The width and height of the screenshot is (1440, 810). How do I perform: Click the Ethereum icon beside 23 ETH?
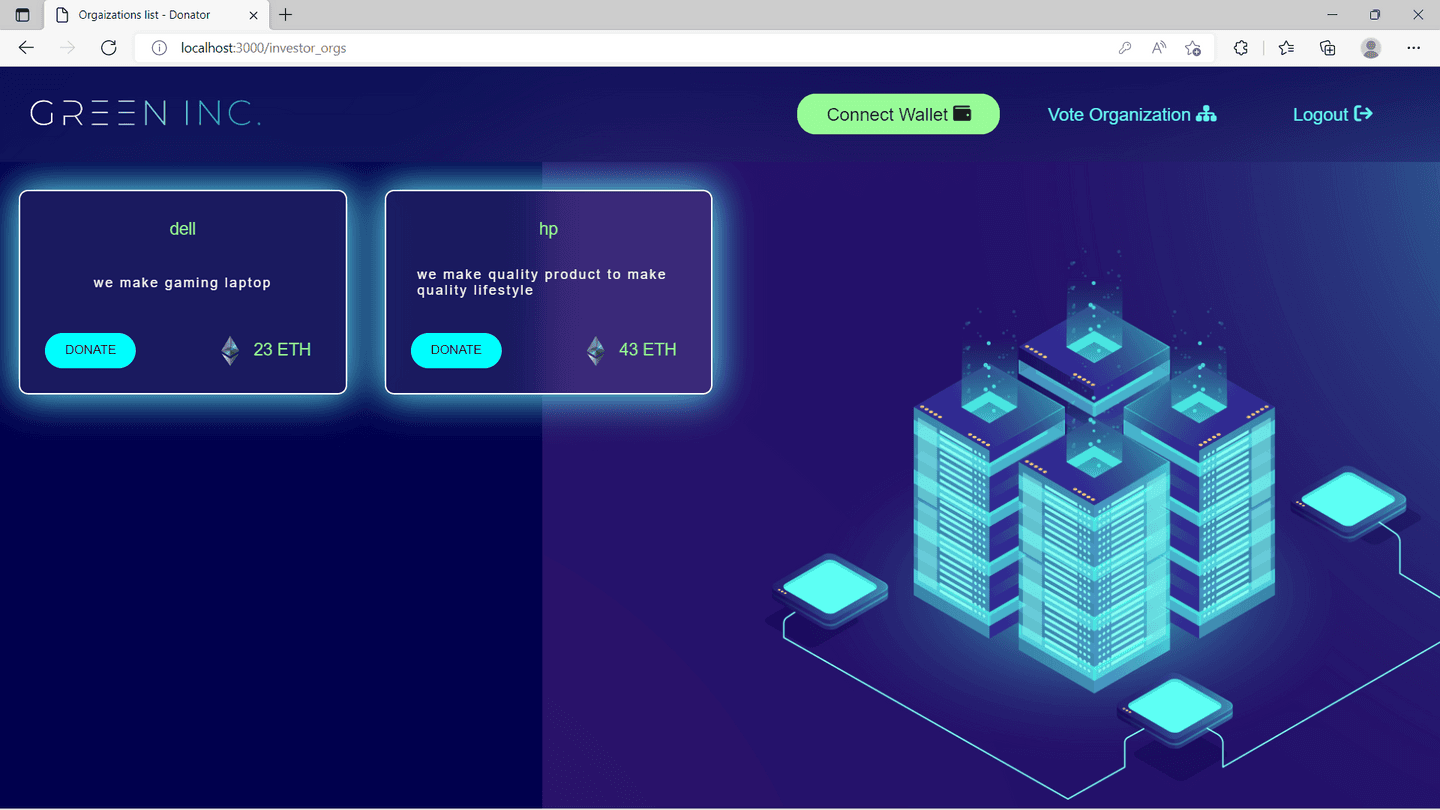point(230,350)
